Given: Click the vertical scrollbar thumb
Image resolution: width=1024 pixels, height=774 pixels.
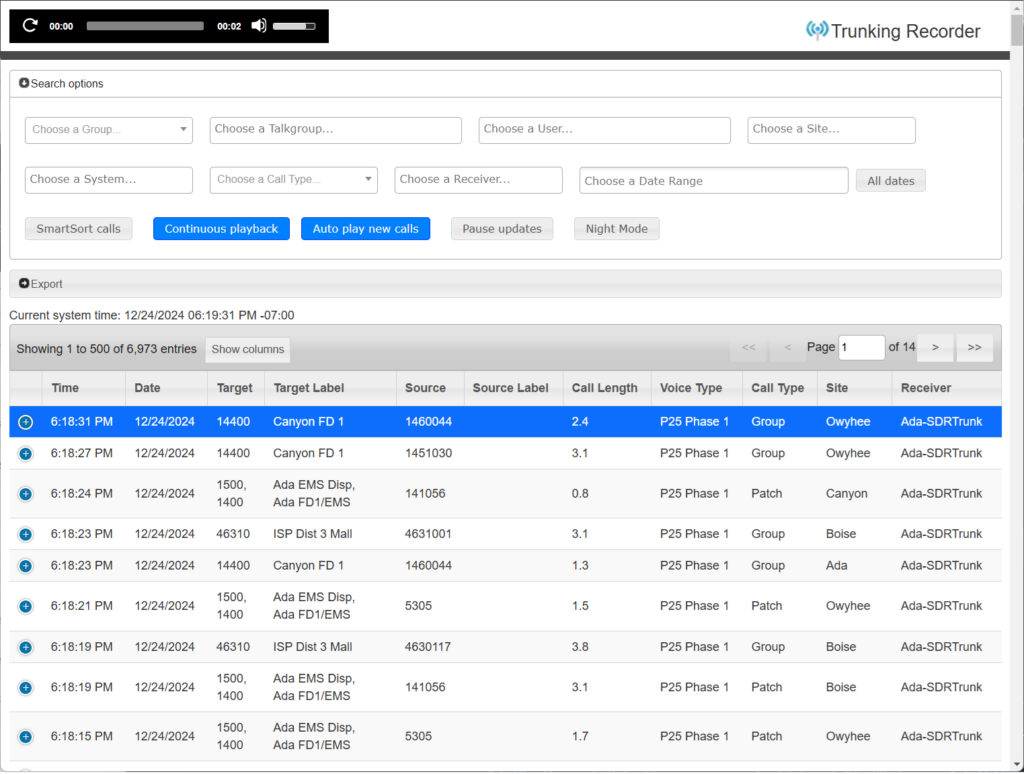Looking at the screenshot, I should [x=1017, y=30].
